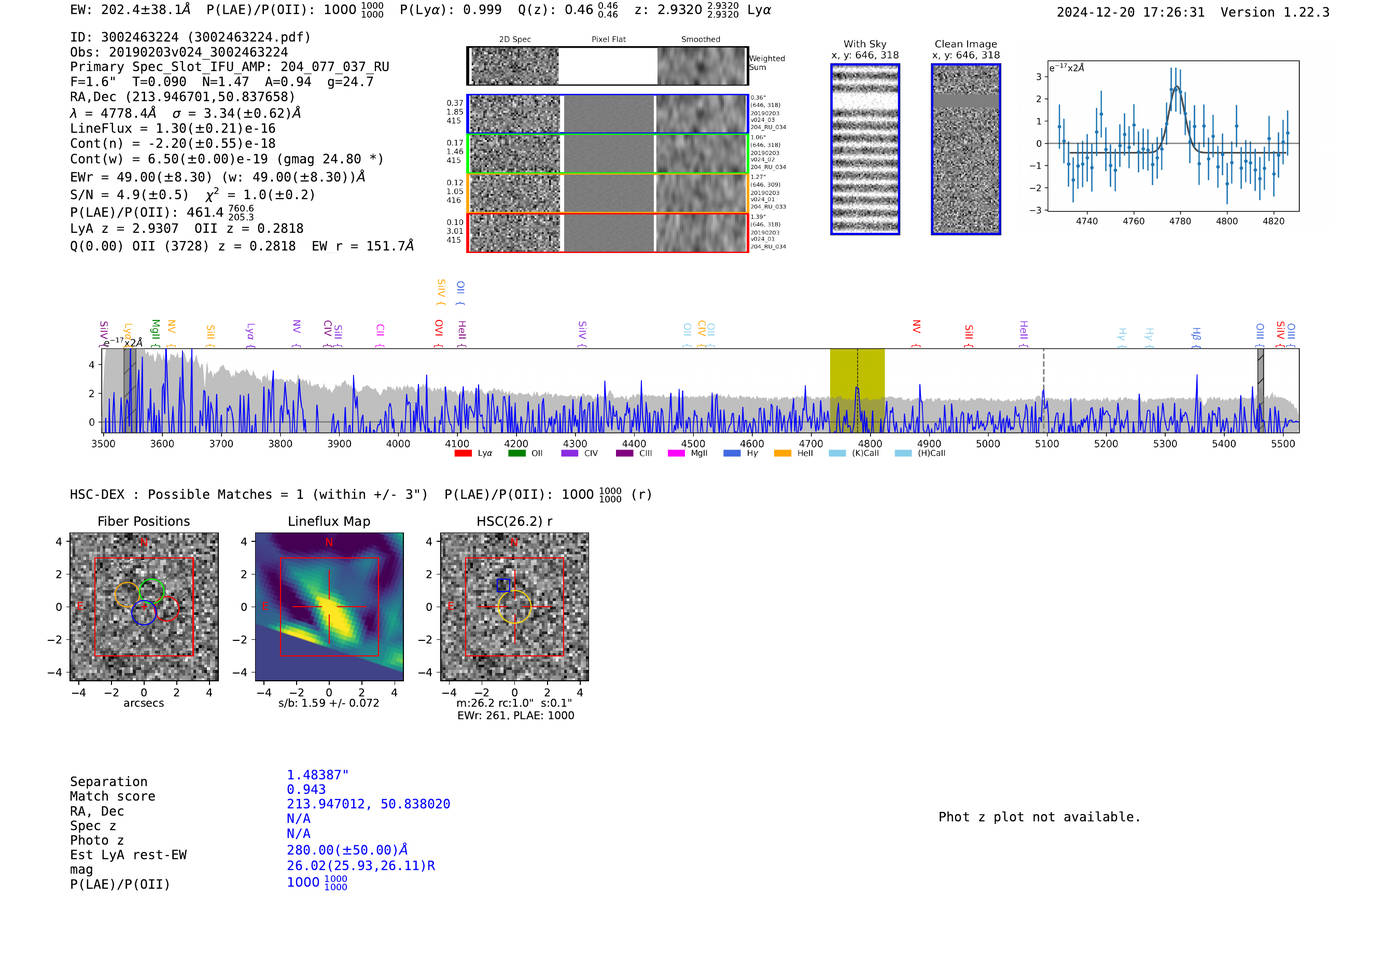Click the blue fiber circle in Fiber Positions

point(144,613)
